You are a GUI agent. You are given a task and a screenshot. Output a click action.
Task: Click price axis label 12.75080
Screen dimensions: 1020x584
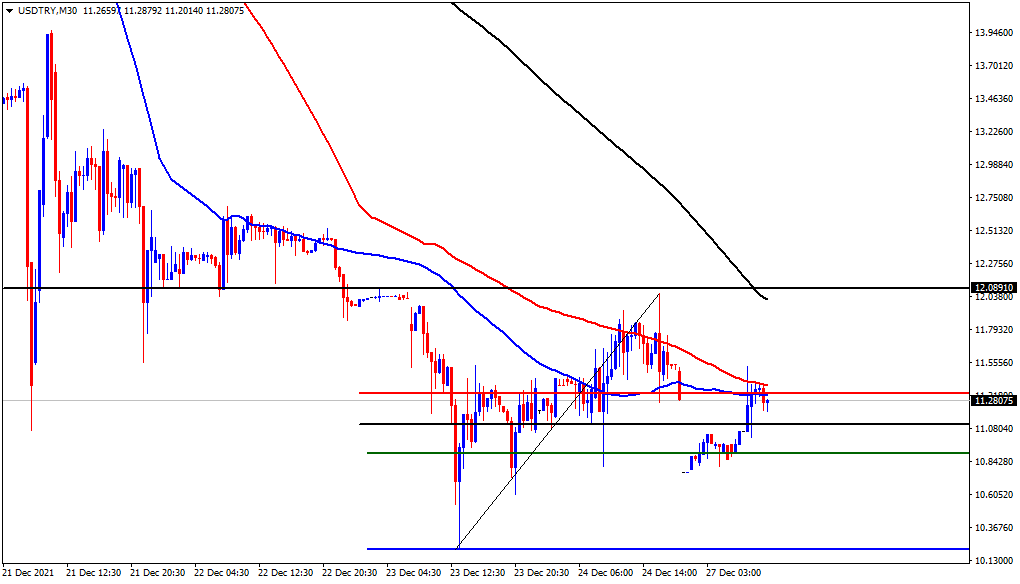994,198
